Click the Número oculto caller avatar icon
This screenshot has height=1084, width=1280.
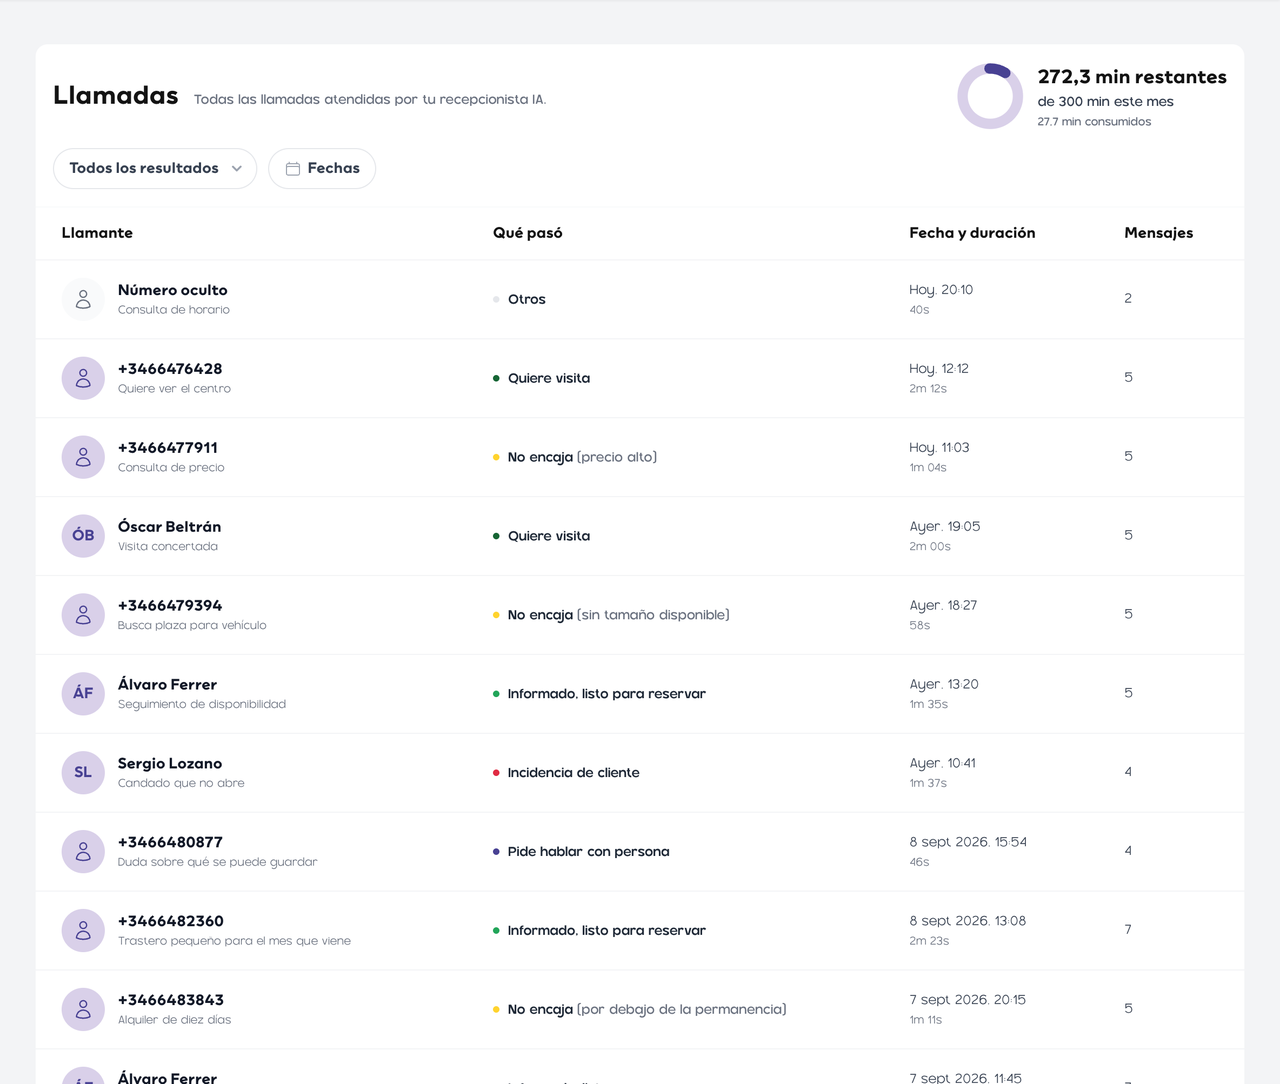point(83,299)
